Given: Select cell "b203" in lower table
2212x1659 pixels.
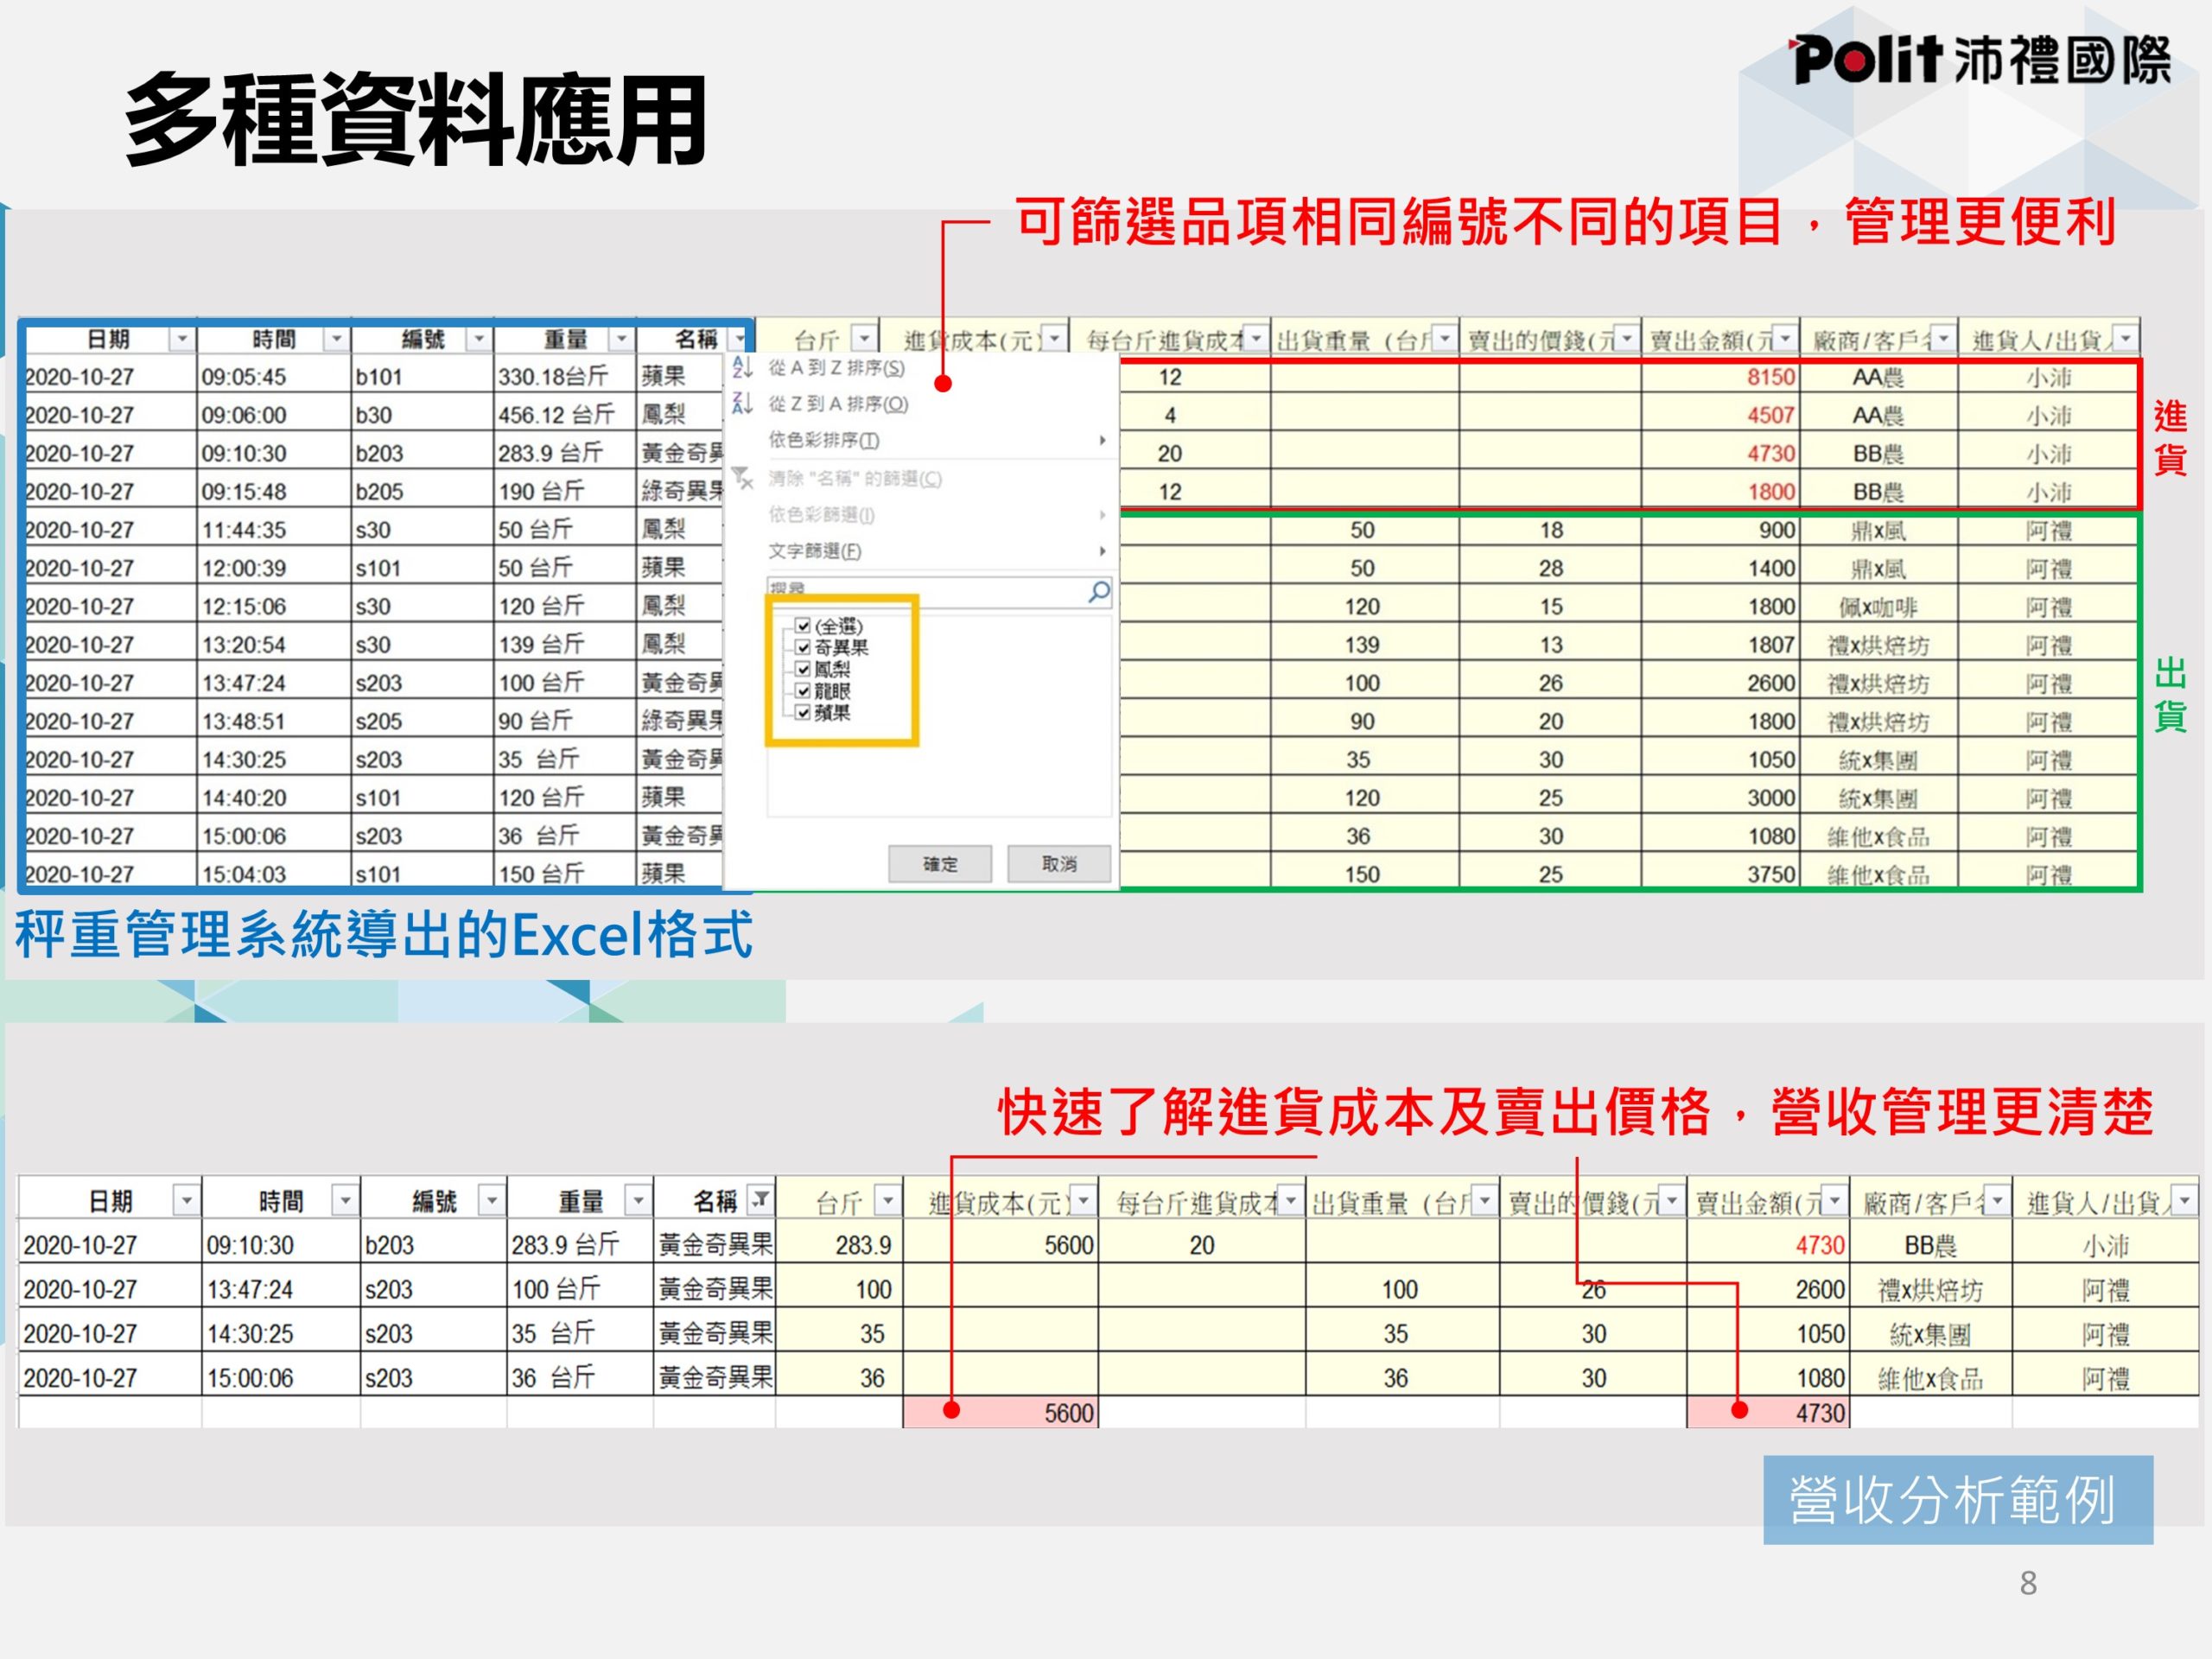Looking at the screenshot, I should [x=433, y=1245].
